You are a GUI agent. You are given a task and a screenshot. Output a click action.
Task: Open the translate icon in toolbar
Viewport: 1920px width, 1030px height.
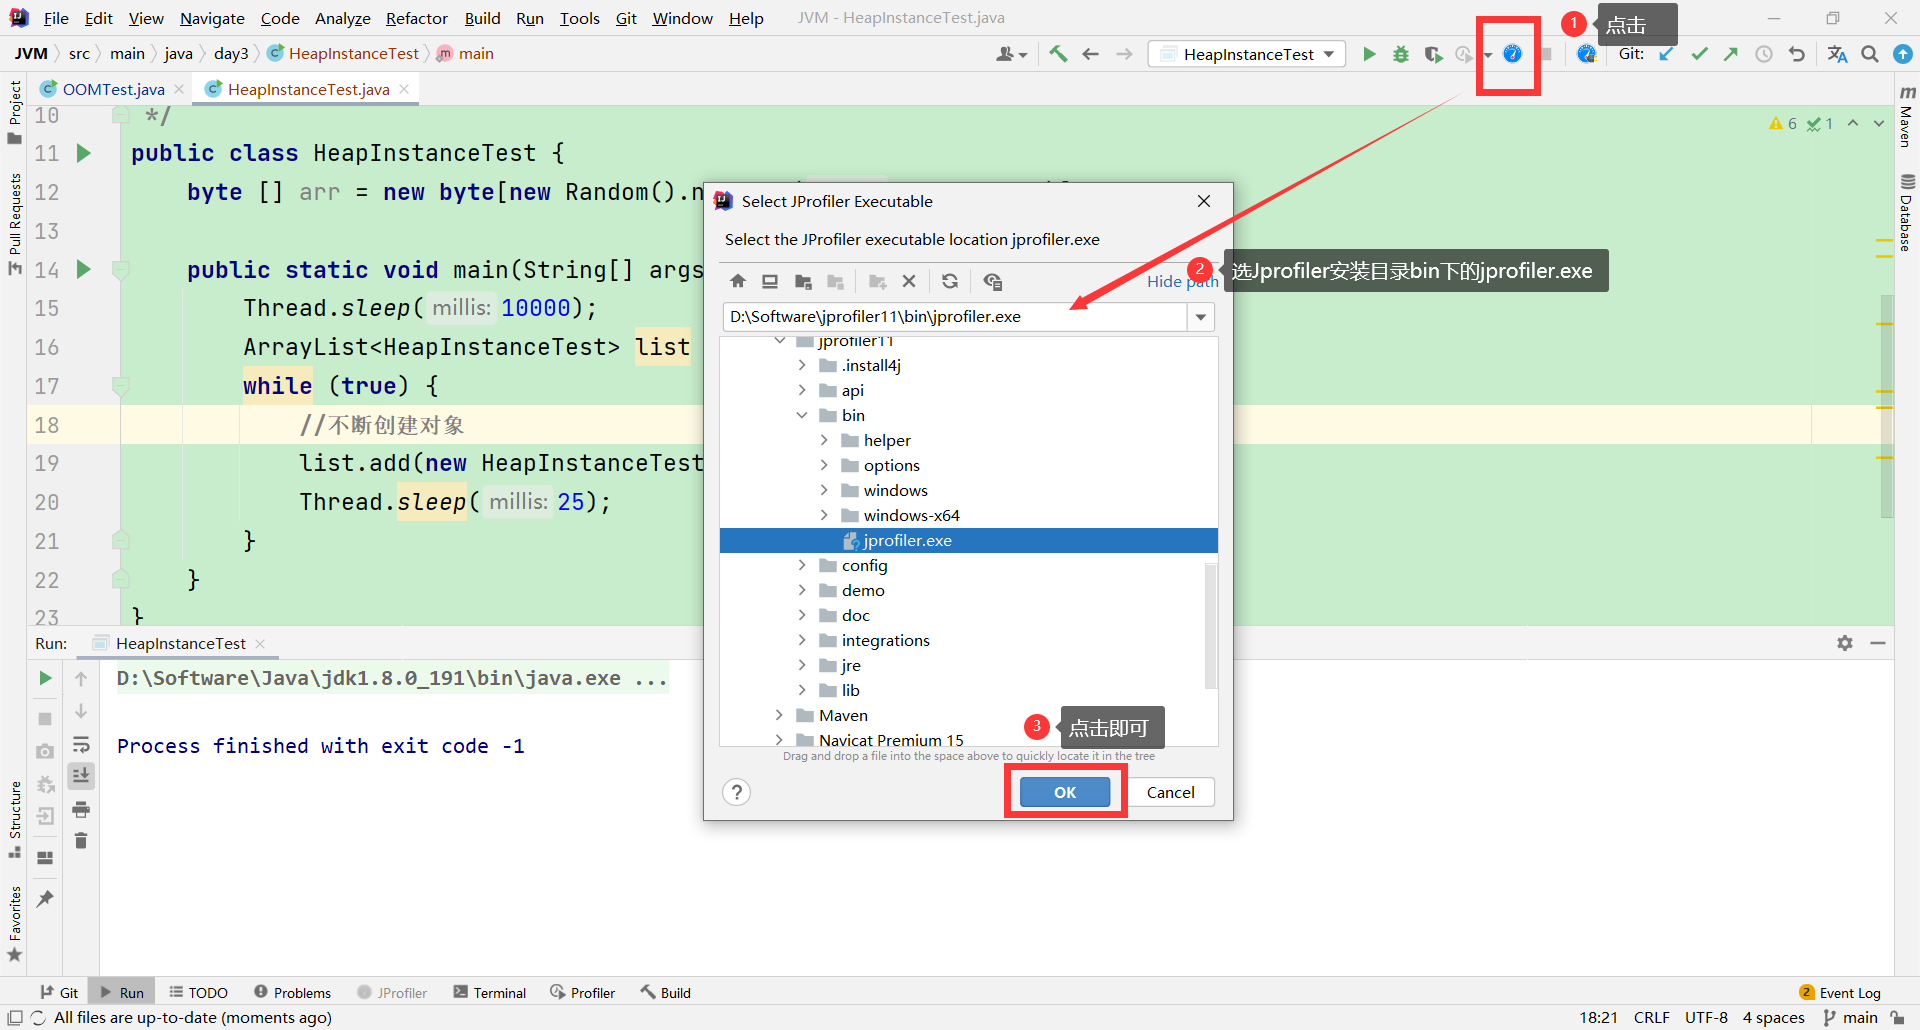point(1837,54)
